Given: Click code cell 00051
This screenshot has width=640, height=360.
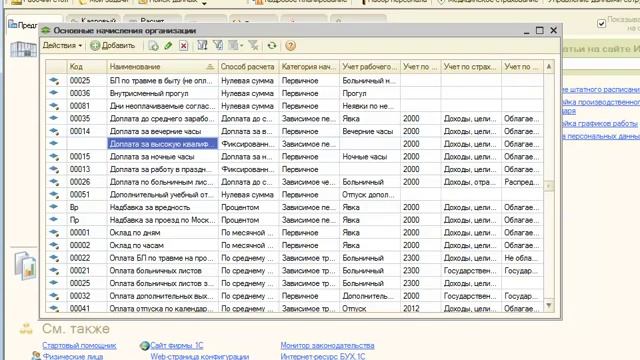Looking at the screenshot, I should click(x=87, y=195).
